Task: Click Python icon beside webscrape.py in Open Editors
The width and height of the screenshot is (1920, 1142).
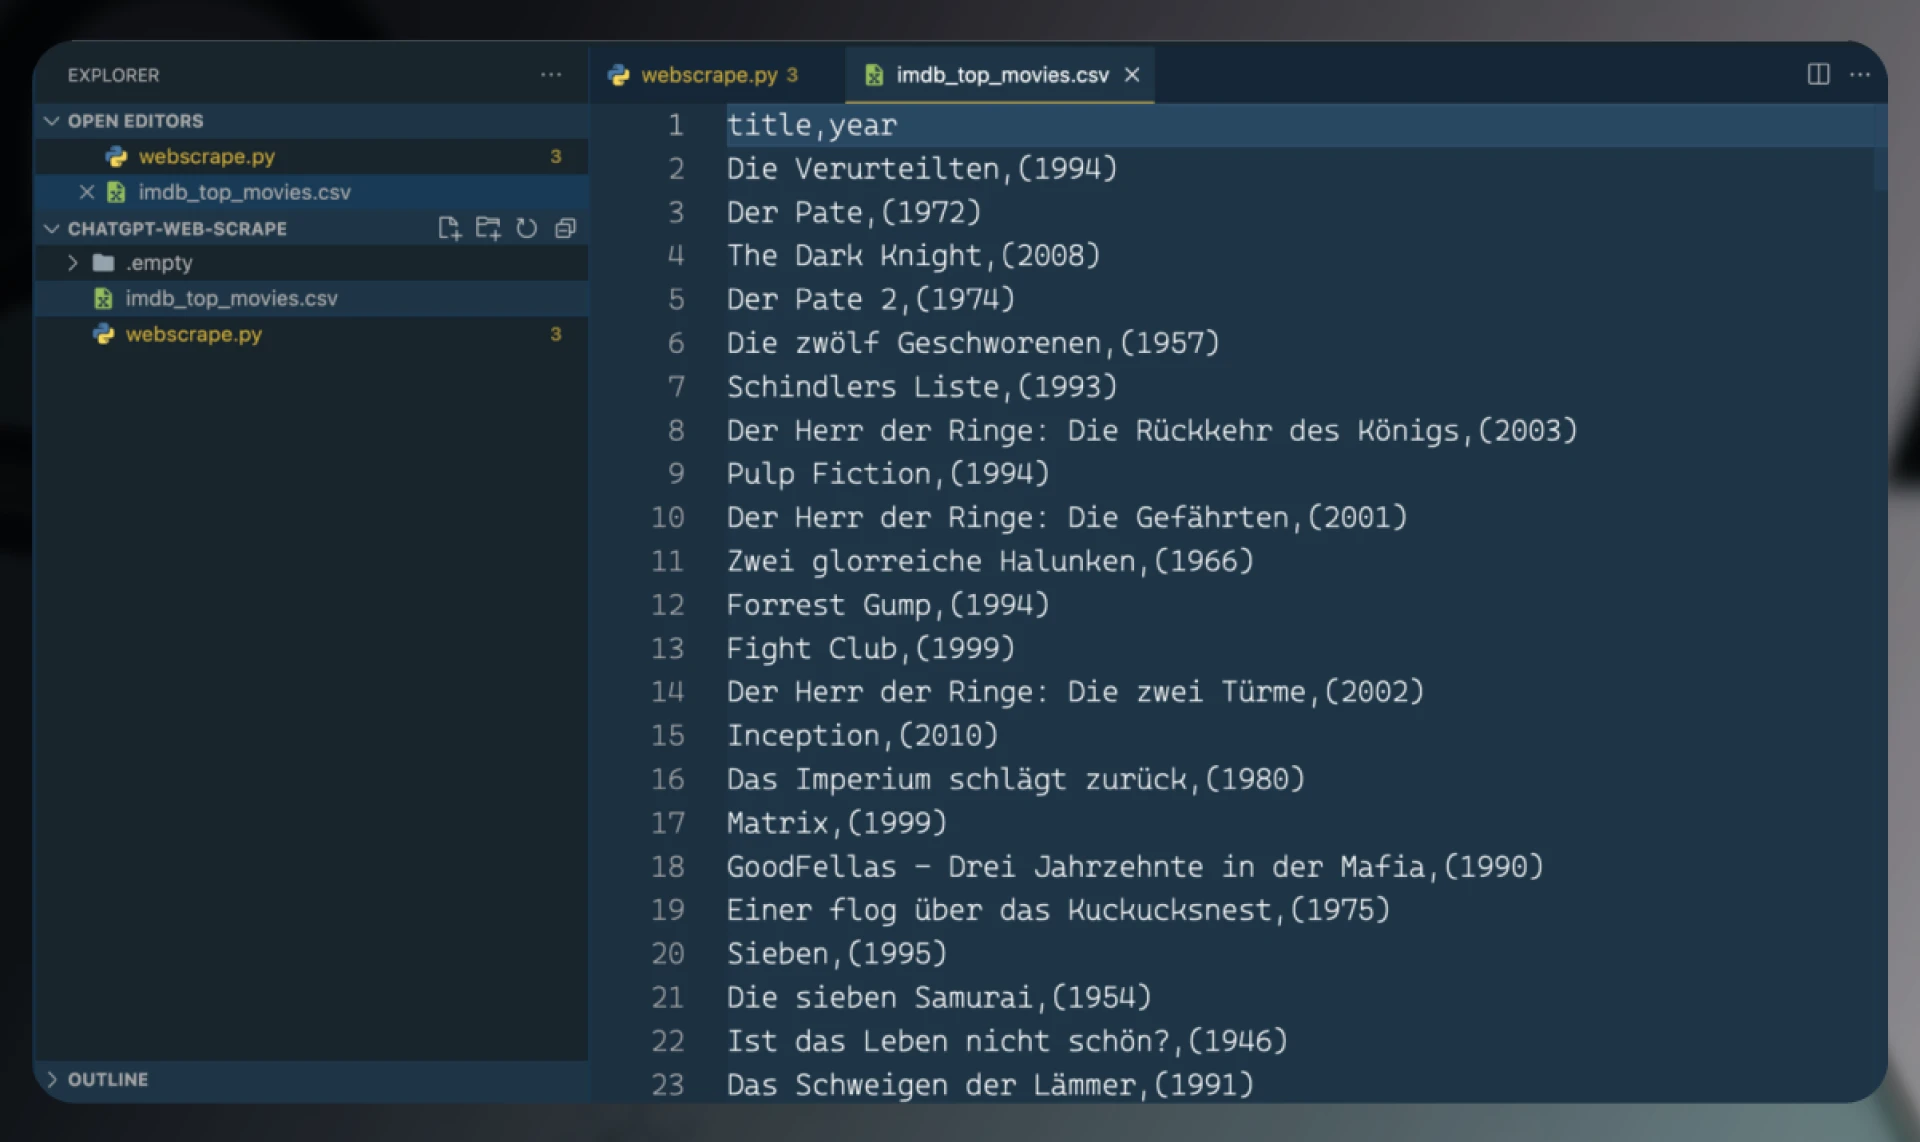Action: pos(117,157)
